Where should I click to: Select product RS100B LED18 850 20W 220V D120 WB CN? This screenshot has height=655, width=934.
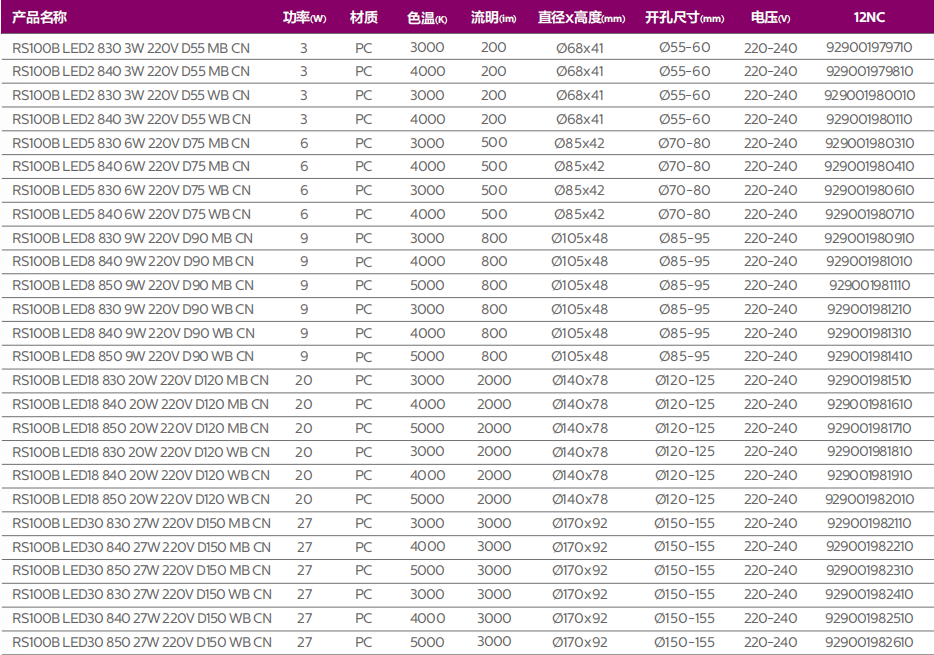click(141, 499)
